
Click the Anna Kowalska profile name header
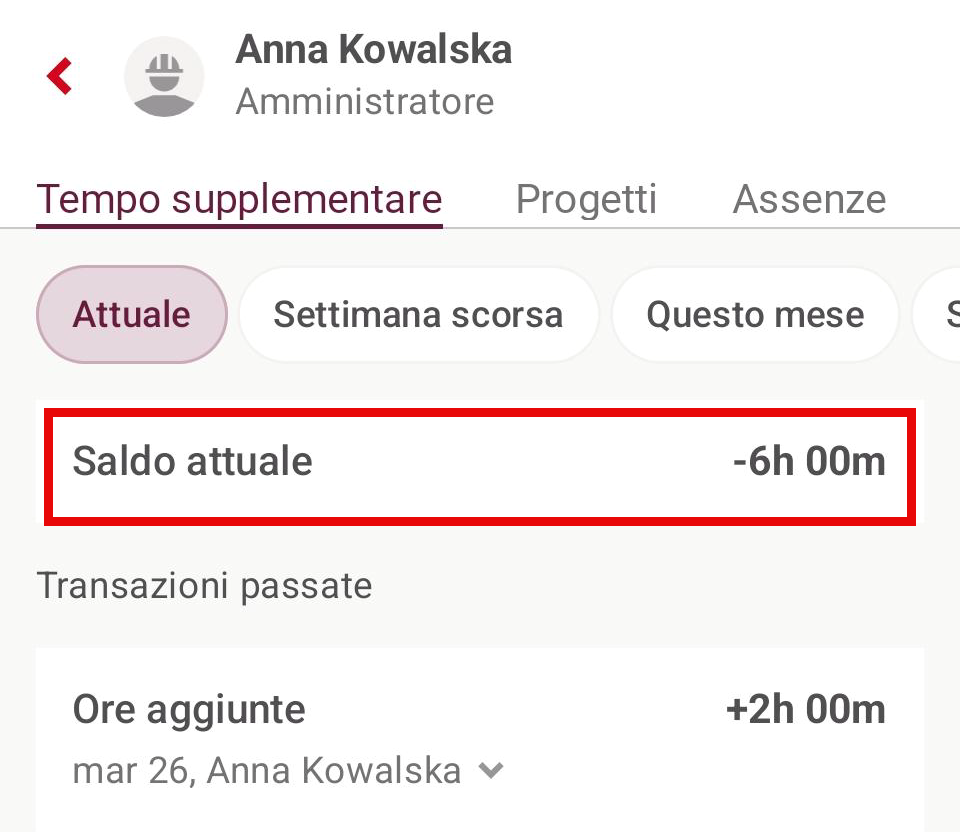click(x=373, y=50)
